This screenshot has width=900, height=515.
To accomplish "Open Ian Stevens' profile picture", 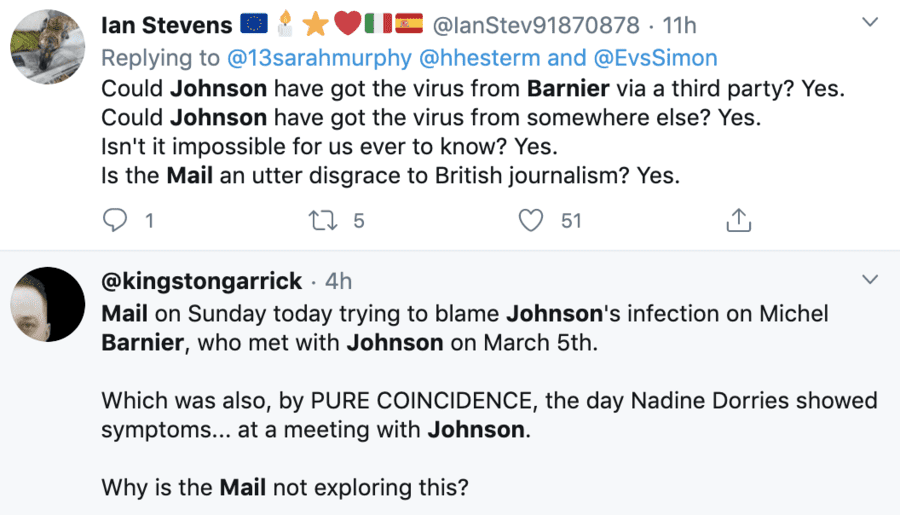I will pyautogui.click(x=47, y=47).
